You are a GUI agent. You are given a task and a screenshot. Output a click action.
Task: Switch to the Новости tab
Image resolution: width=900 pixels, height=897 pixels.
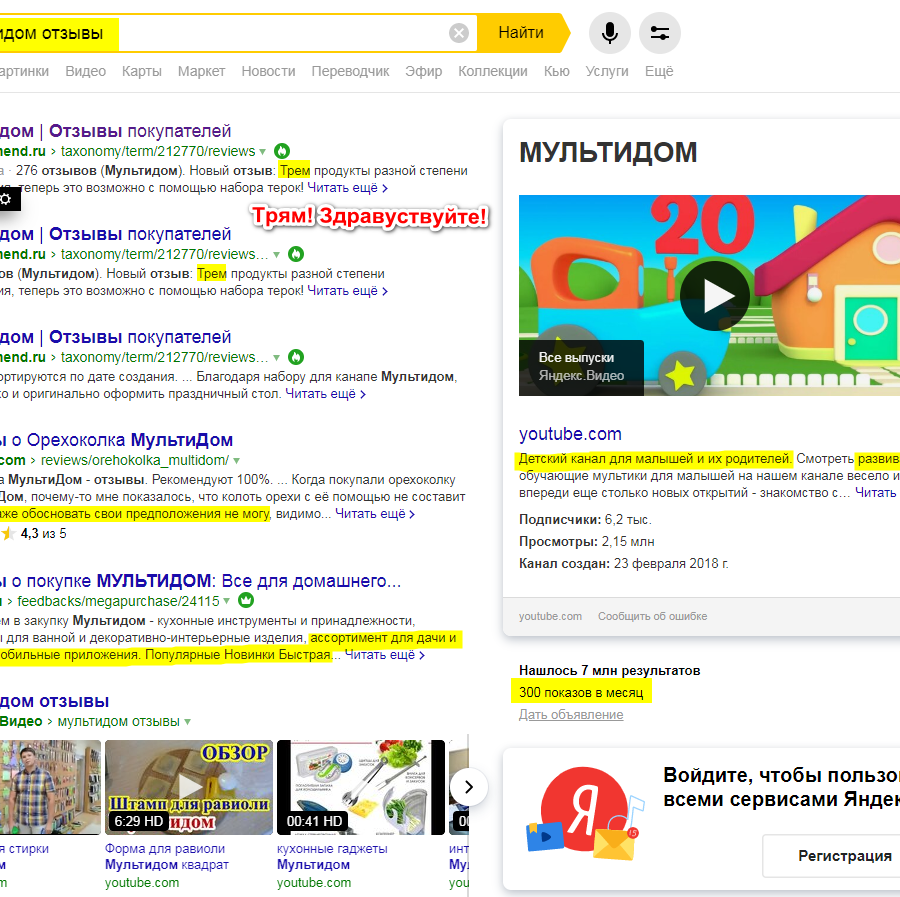[268, 71]
